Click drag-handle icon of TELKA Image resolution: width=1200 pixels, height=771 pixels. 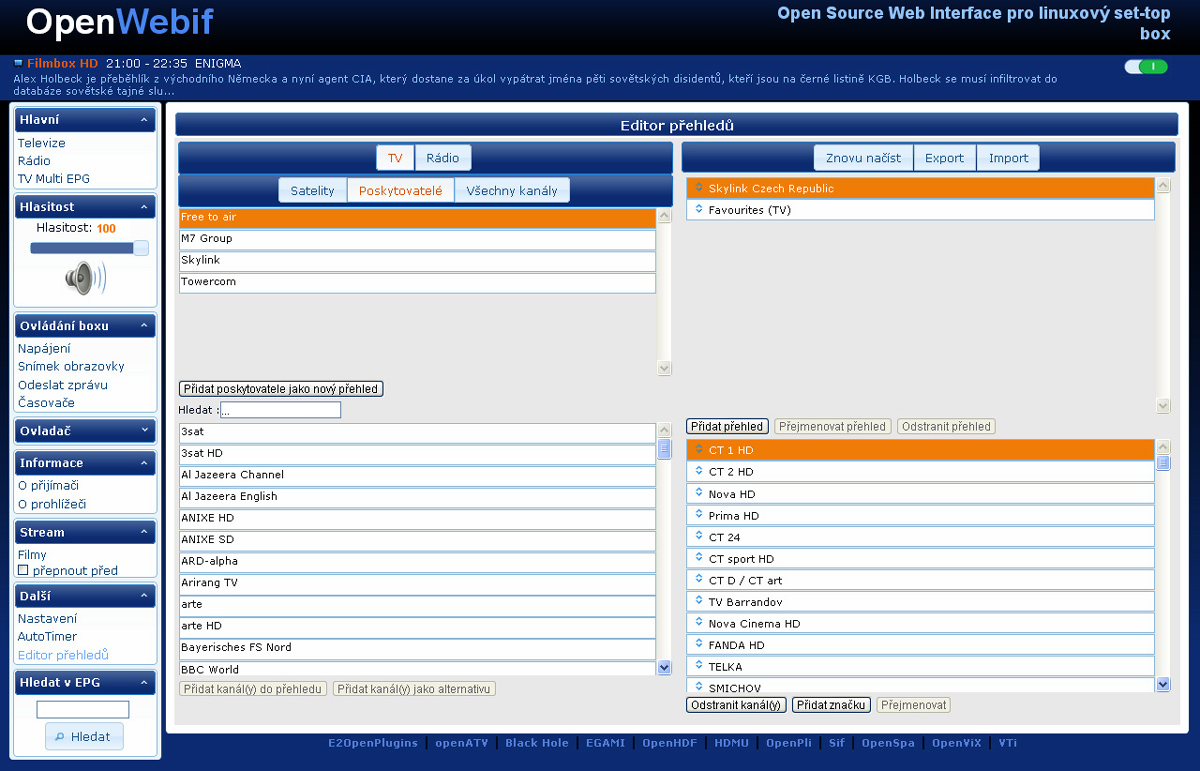tap(699, 666)
